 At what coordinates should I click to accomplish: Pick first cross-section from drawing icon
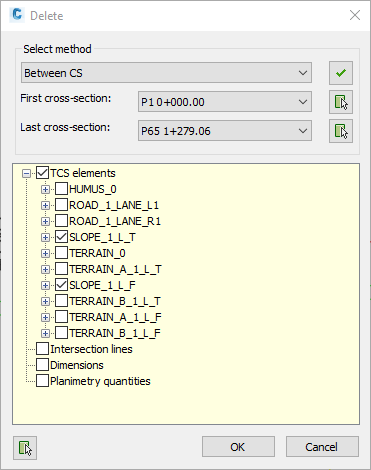[341, 102]
